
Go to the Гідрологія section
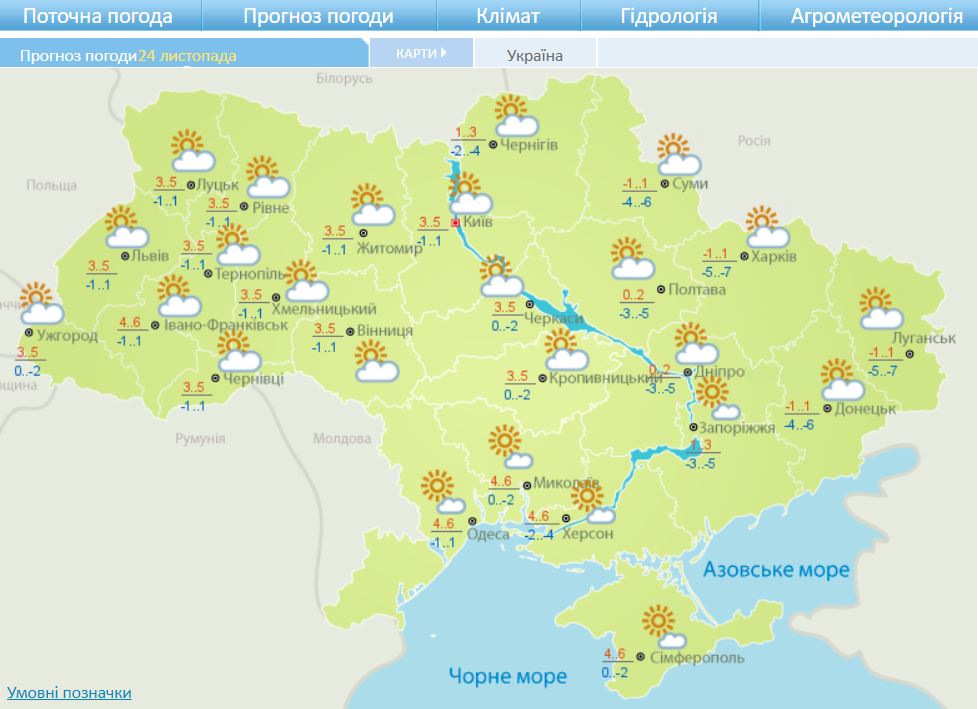click(668, 16)
